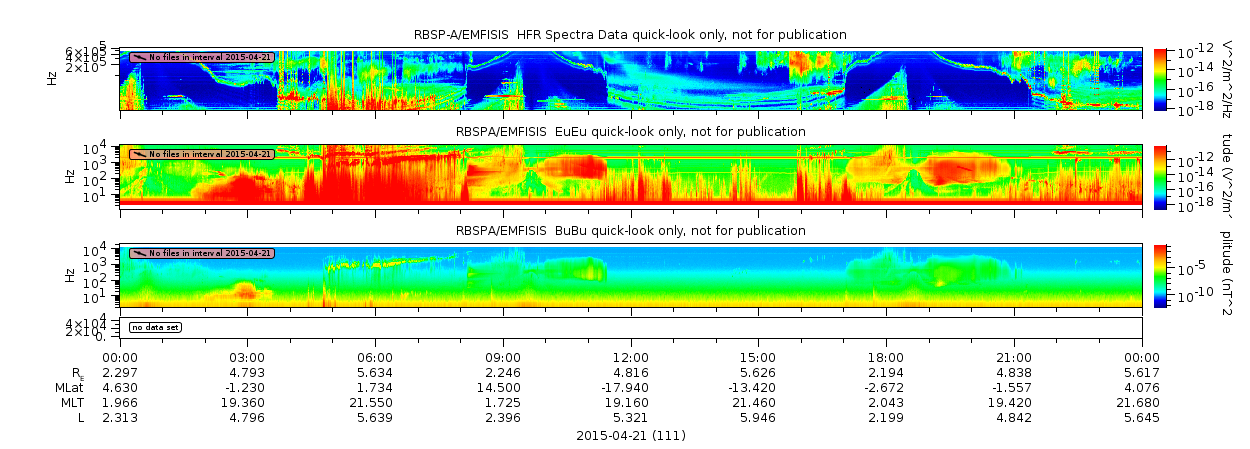Click the Re value 2.246
Viewport: 1250px width, 449px height.
(503, 373)
